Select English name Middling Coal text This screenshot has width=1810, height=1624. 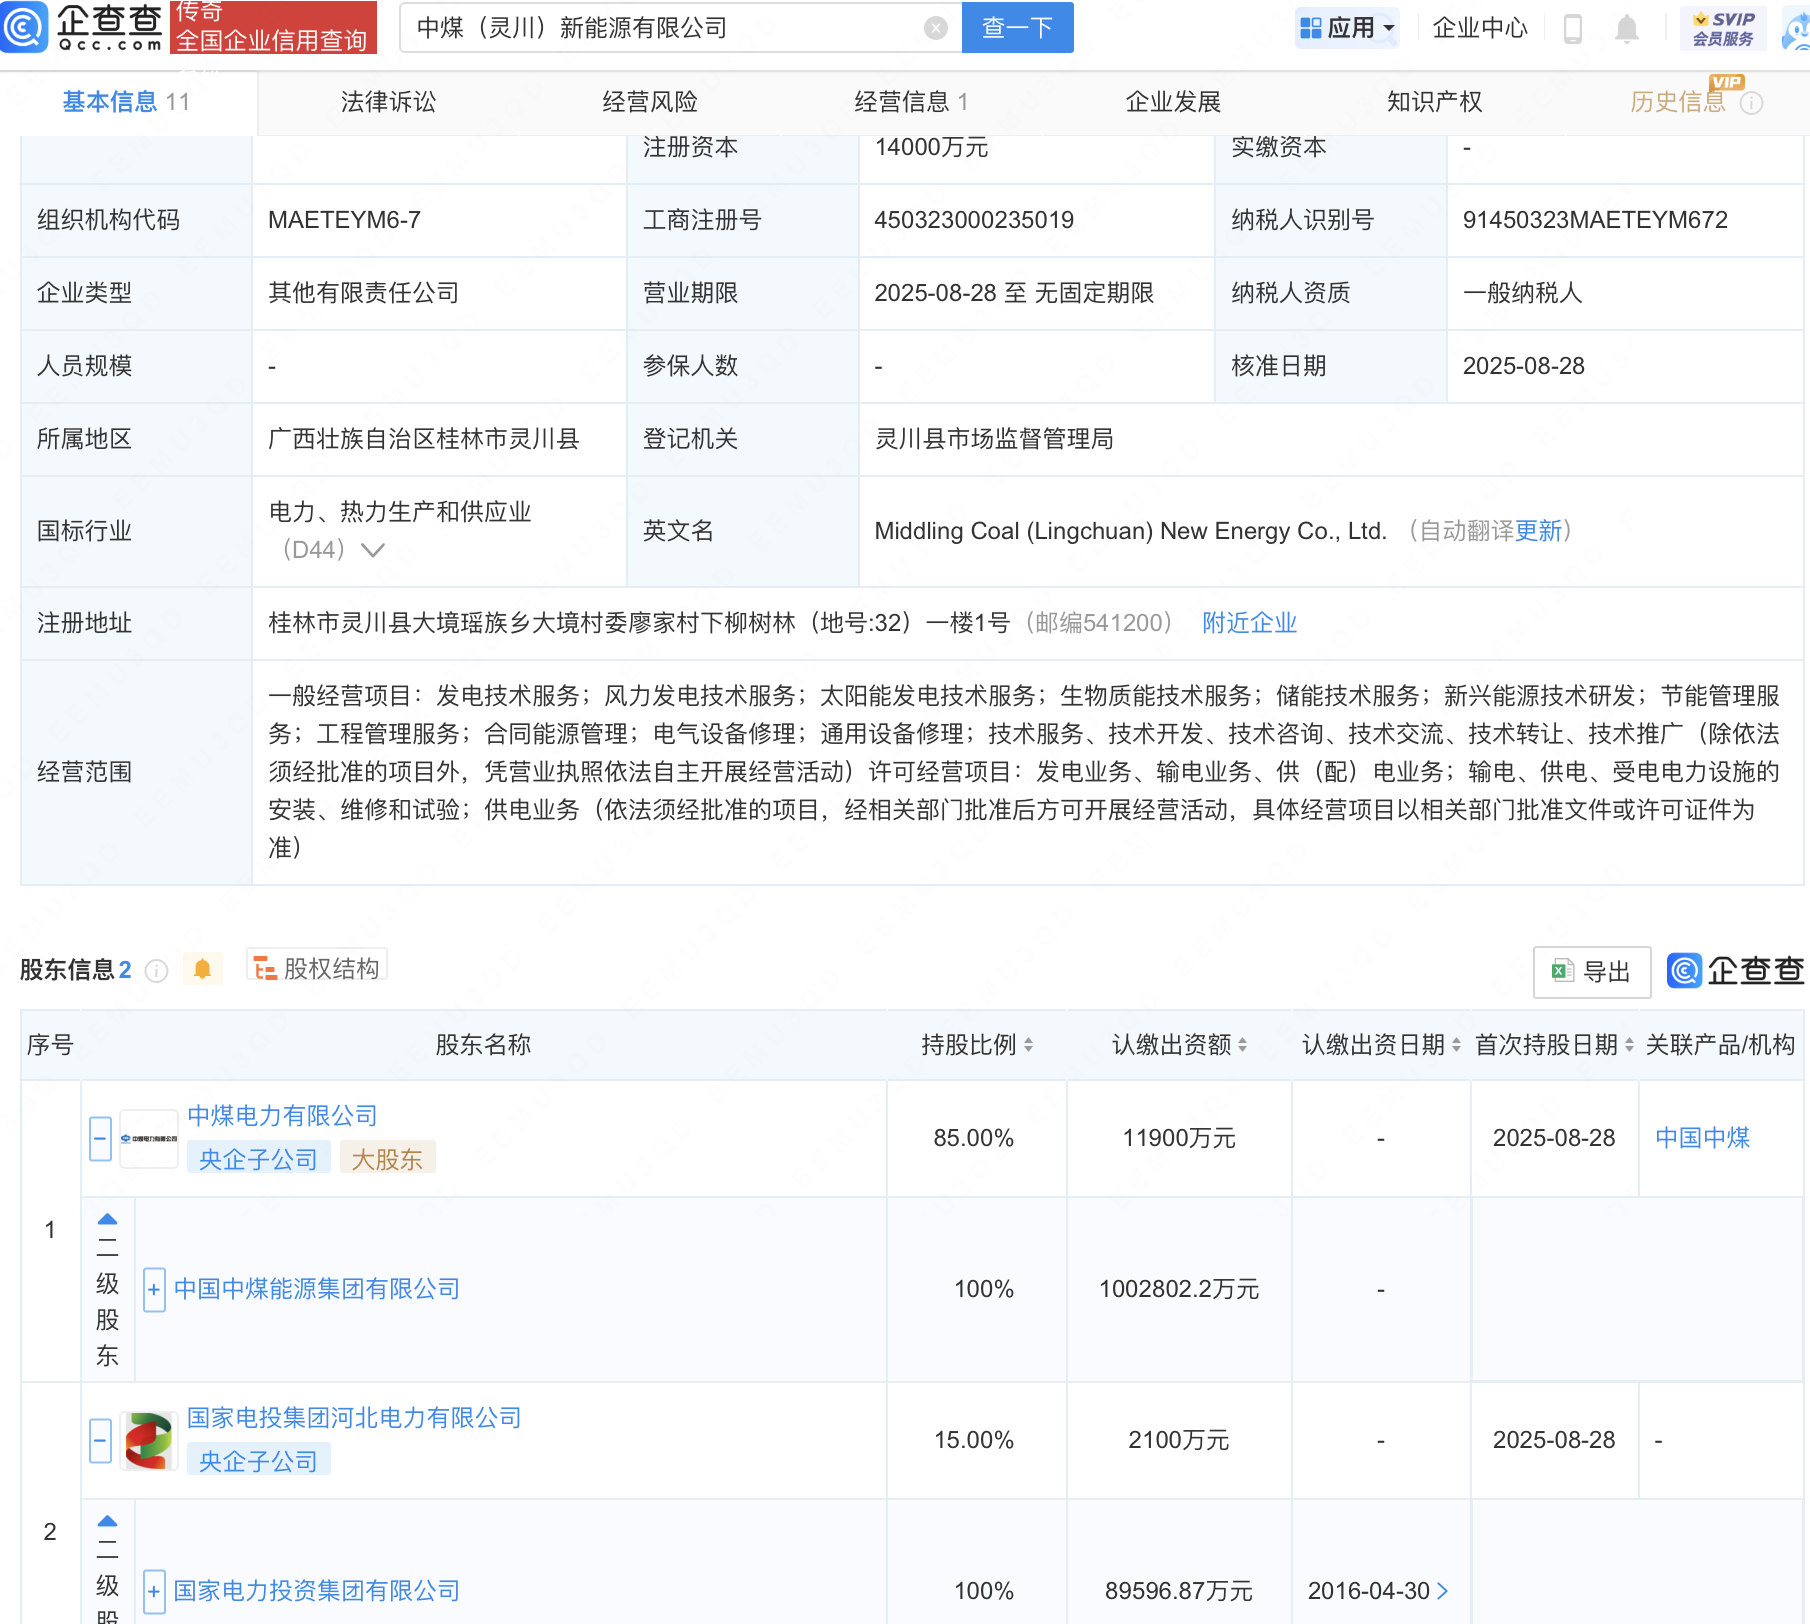[1130, 531]
